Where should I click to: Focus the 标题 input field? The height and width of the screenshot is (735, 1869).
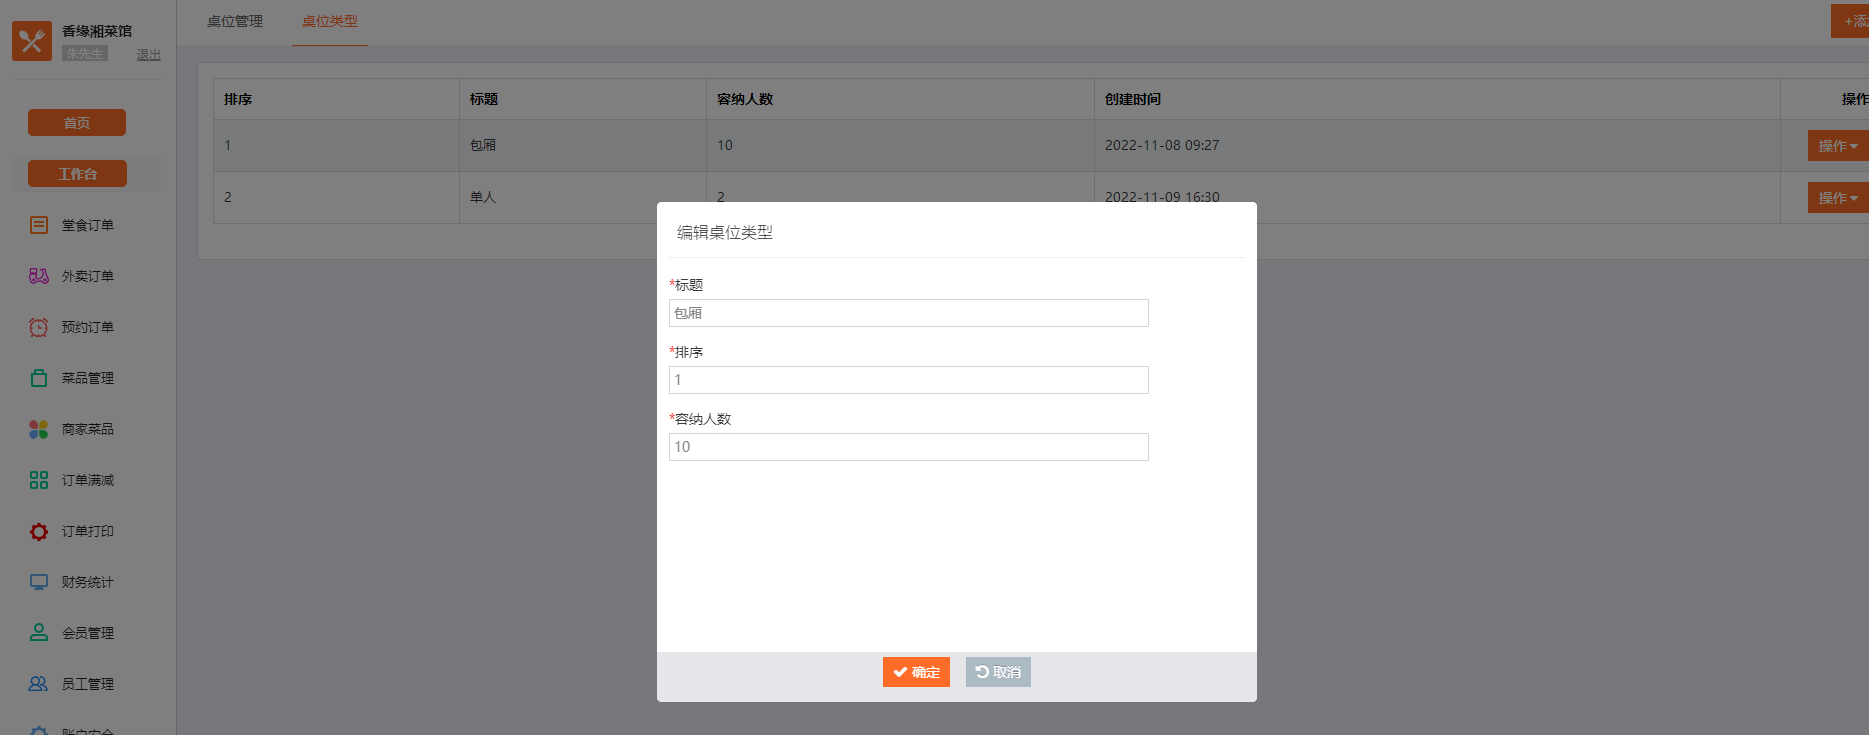tap(908, 313)
